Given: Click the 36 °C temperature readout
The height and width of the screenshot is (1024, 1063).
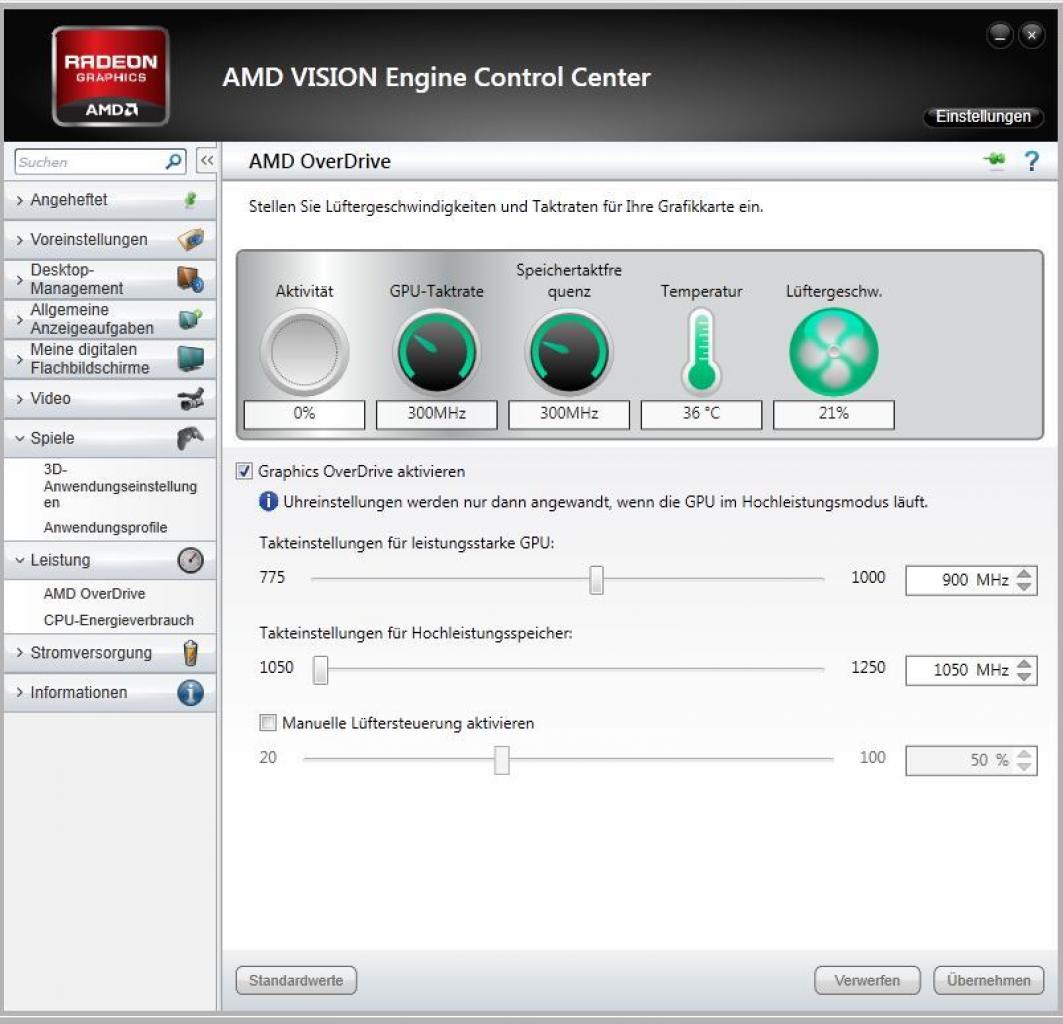Looking at the screenshot, I should [701, 414].
